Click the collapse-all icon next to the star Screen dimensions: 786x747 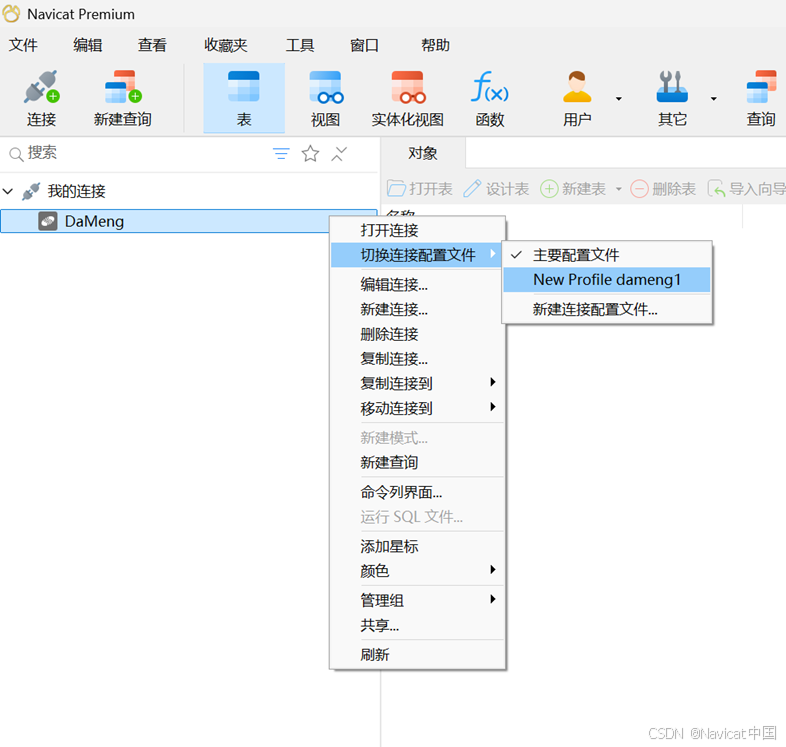[x=339, y=153]
